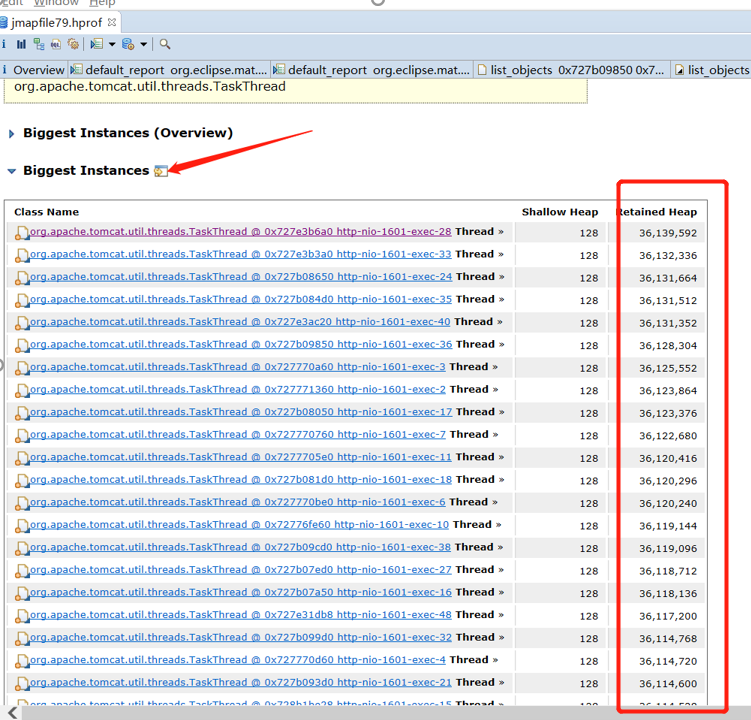Click the horizontal scrollbar left arrow
751x720 pixels.
(12, 713)
